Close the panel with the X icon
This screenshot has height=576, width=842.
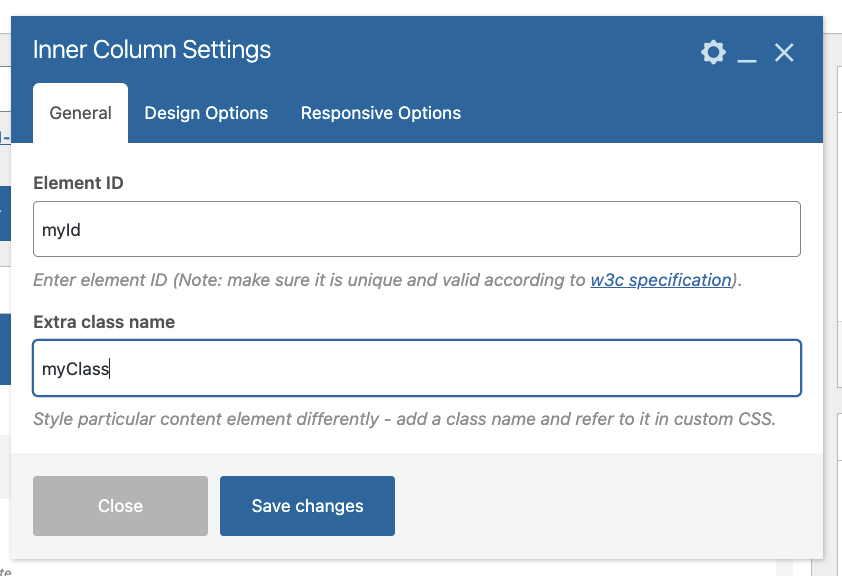(784, 53)
